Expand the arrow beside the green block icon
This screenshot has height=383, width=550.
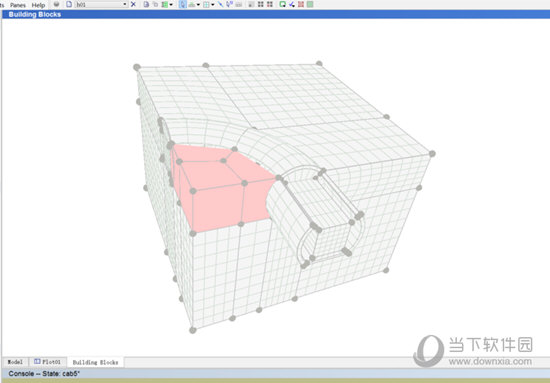(x=171, y=5)
